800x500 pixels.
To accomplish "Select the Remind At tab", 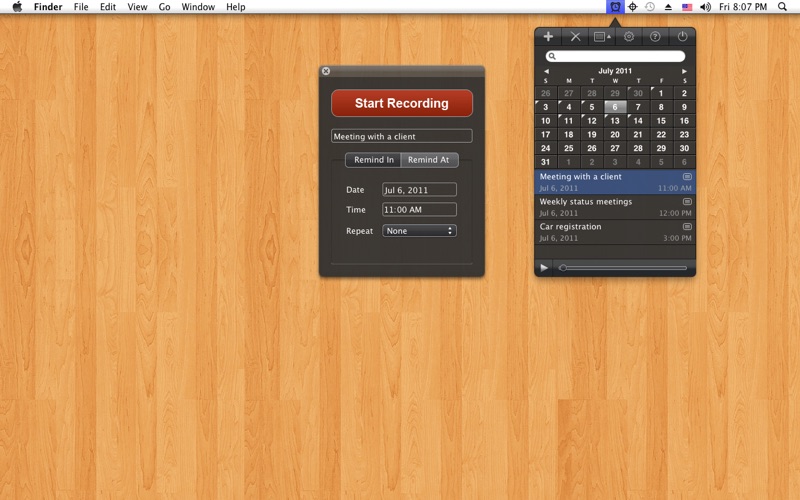I will click(x=430, y=160).
